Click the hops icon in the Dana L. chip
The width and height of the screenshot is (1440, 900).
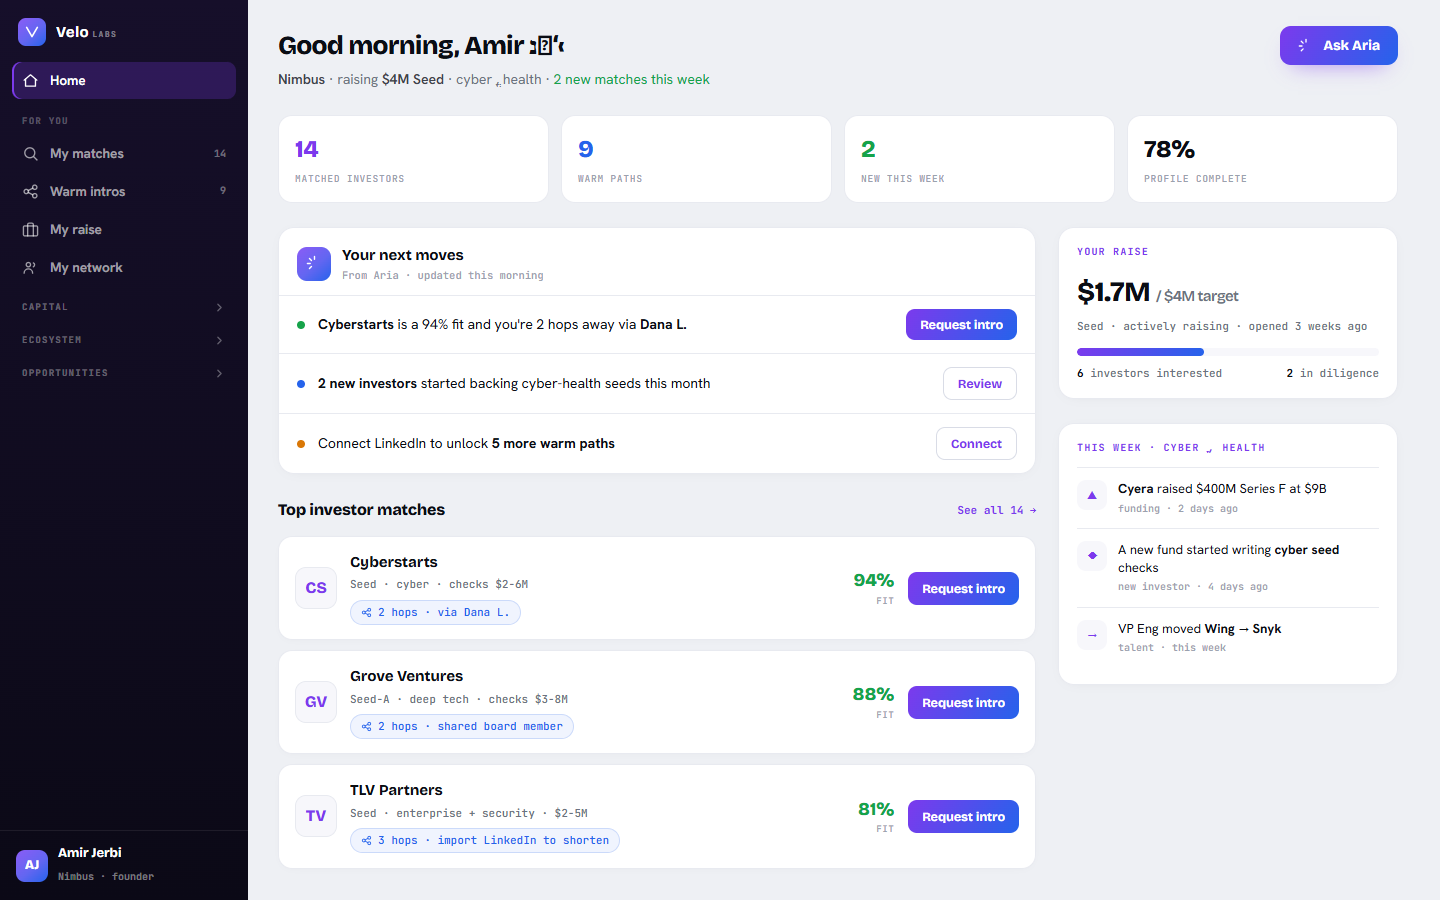pyautogui.click(x=367, y=613)
